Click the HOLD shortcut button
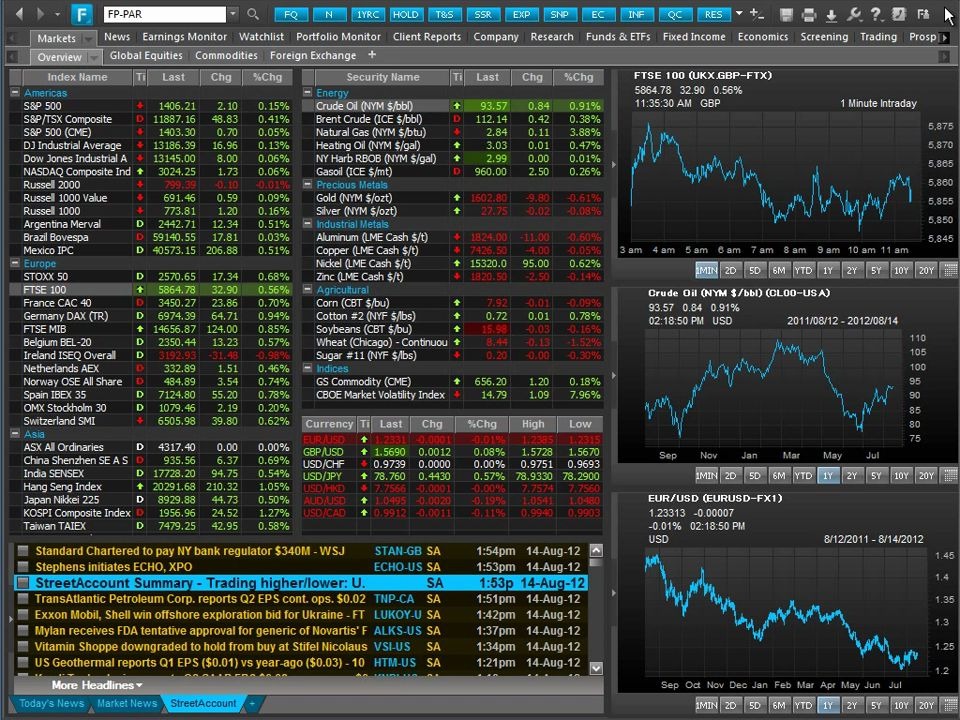Screen dimensions: 960x720 click(406, 14)
